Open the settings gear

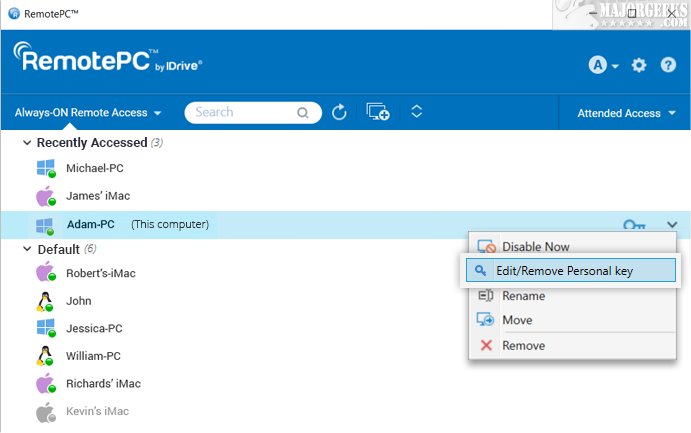click(x=639, y=65)
